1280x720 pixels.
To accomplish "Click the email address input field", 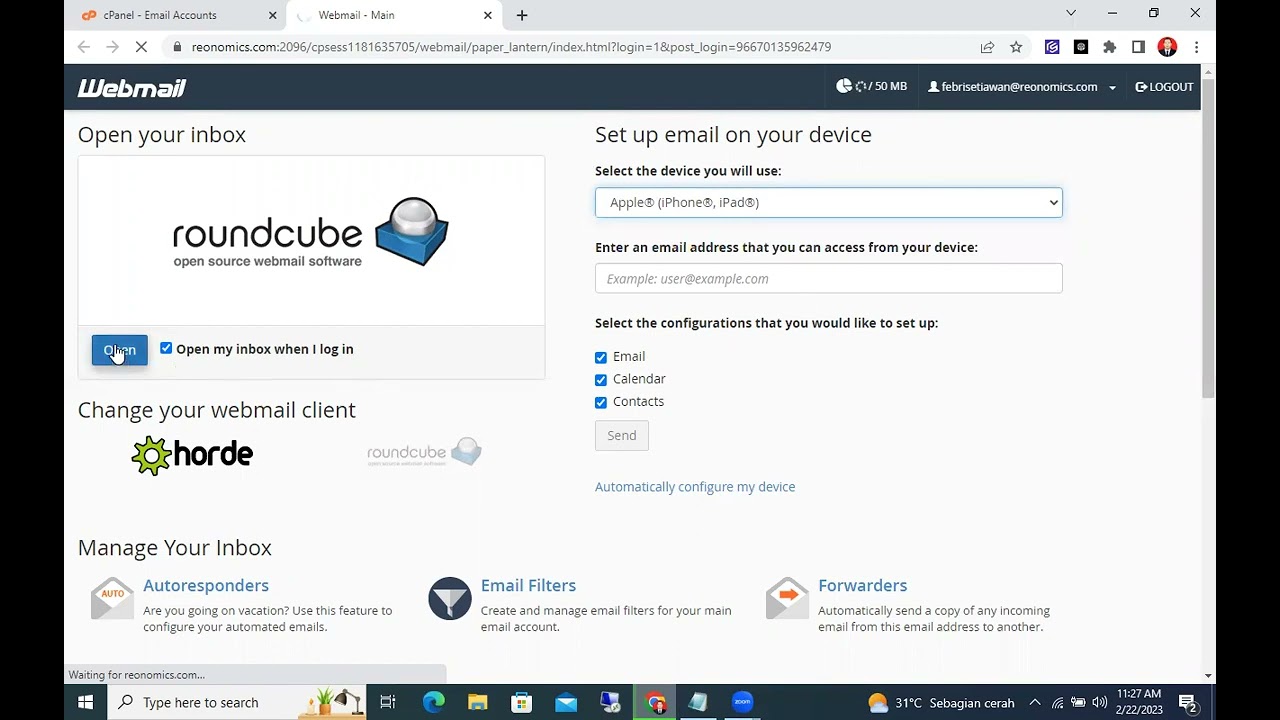I will click(x=828, y=278).
